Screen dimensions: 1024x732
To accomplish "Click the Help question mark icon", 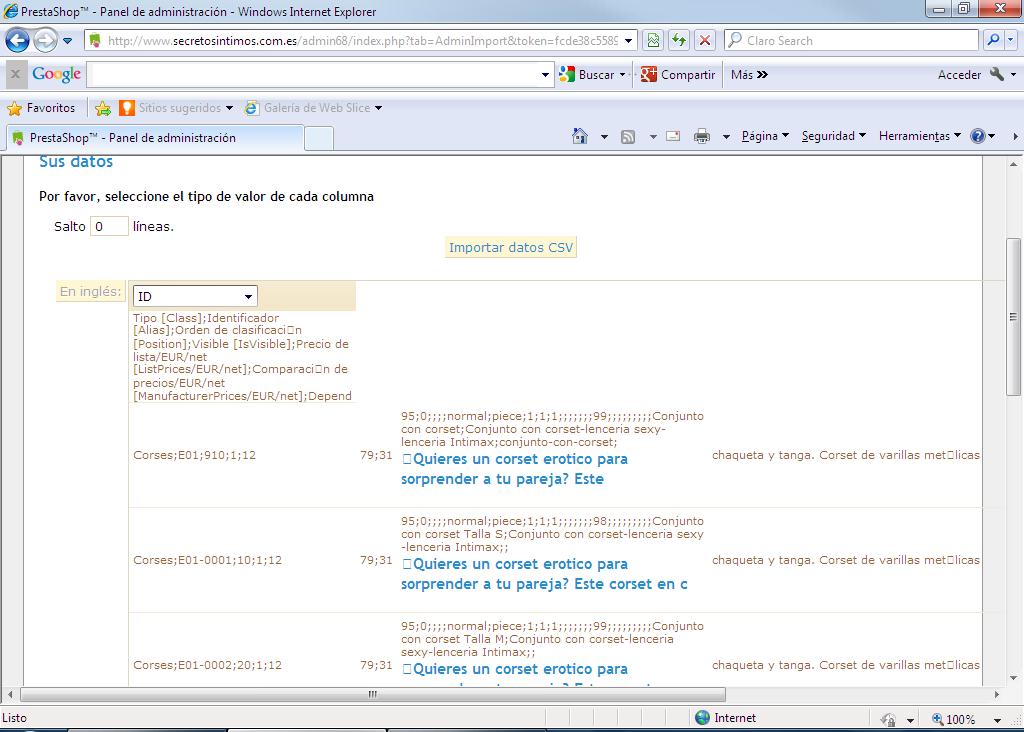I will coord(978,136).
